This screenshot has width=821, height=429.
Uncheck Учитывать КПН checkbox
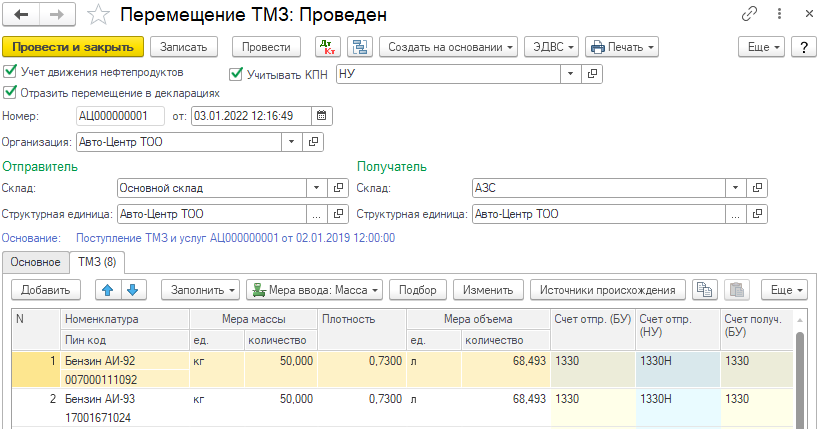pos(237,74)
